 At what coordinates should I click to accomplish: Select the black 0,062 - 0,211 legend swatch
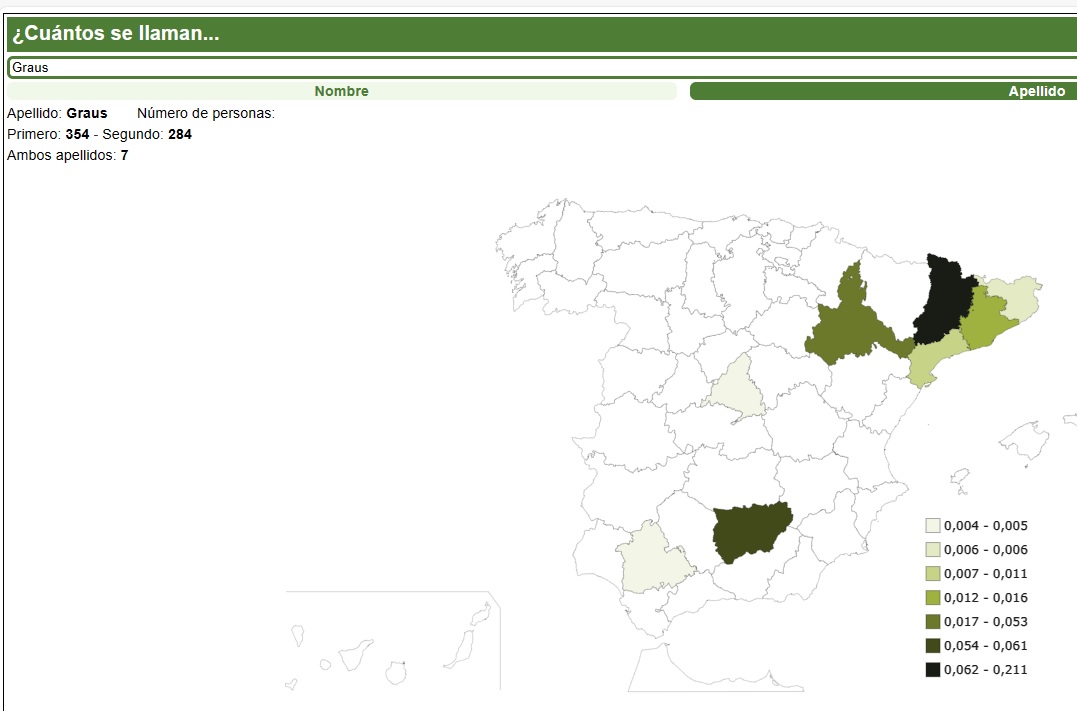pos(932,670)
